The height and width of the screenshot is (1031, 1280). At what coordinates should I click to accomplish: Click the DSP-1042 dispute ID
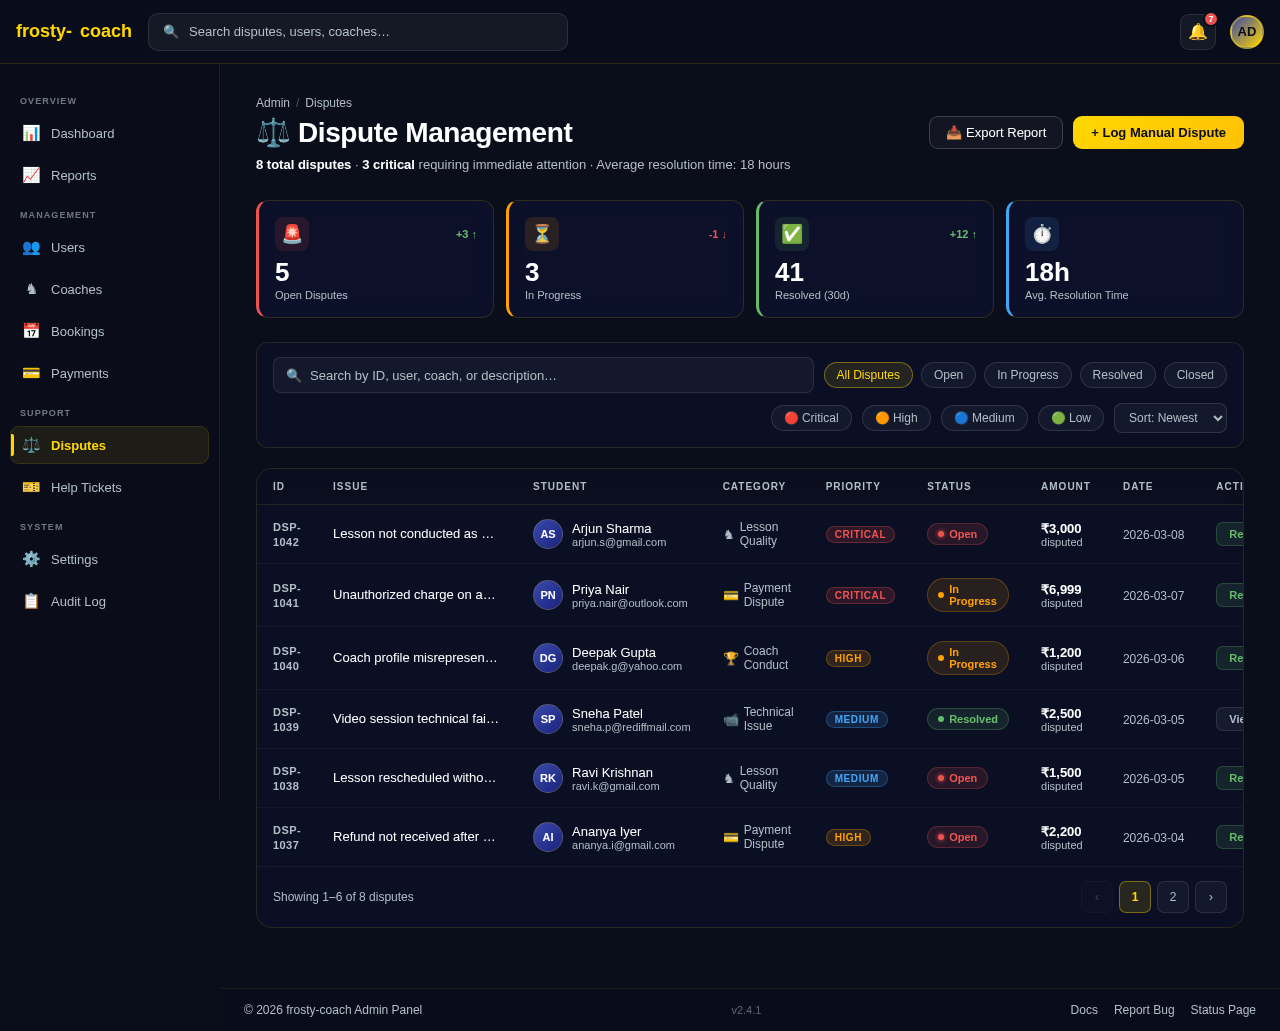coord(287,534)
